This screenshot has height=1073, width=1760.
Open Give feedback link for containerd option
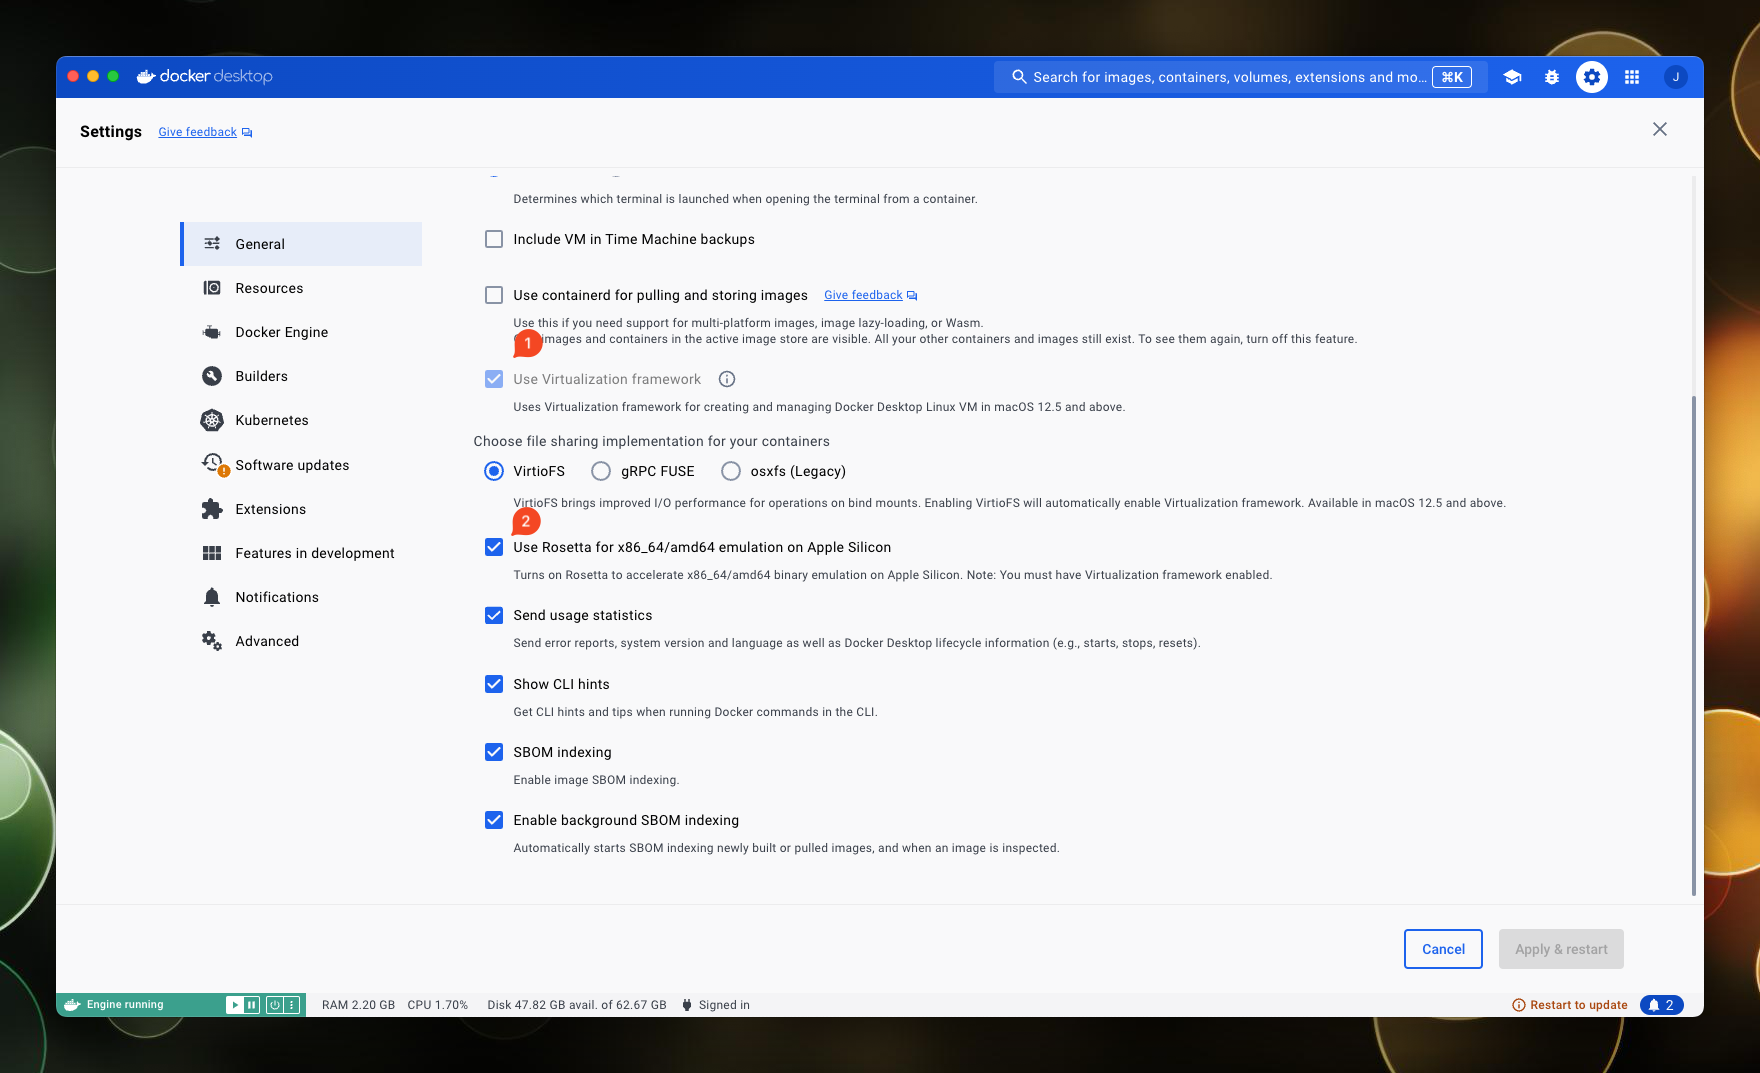tap(863, 295)
